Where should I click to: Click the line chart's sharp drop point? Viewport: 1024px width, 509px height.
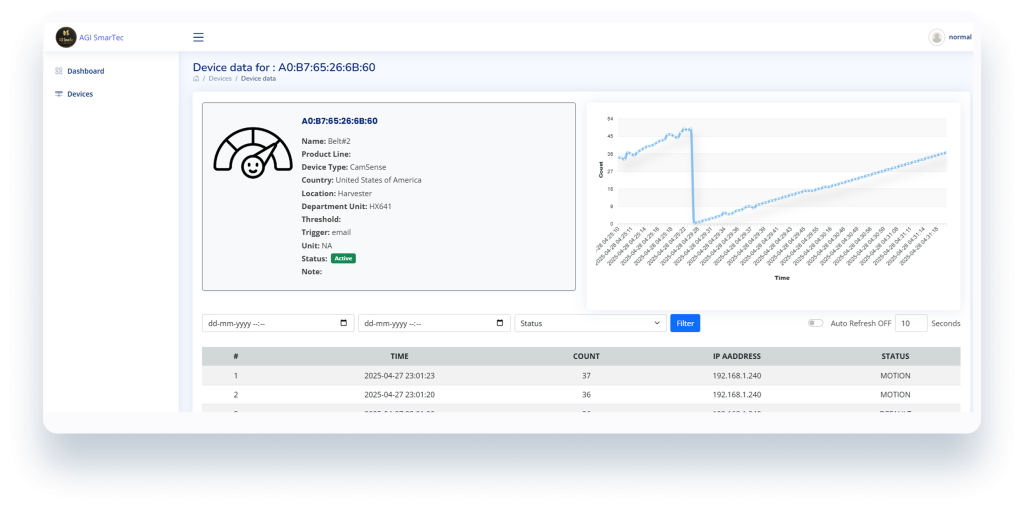click(x=692, y=176)
